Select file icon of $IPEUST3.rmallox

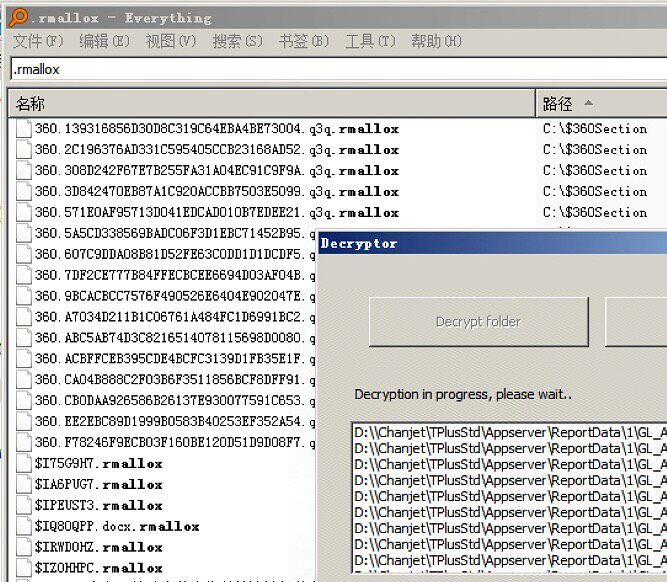[x=24, y=505]
